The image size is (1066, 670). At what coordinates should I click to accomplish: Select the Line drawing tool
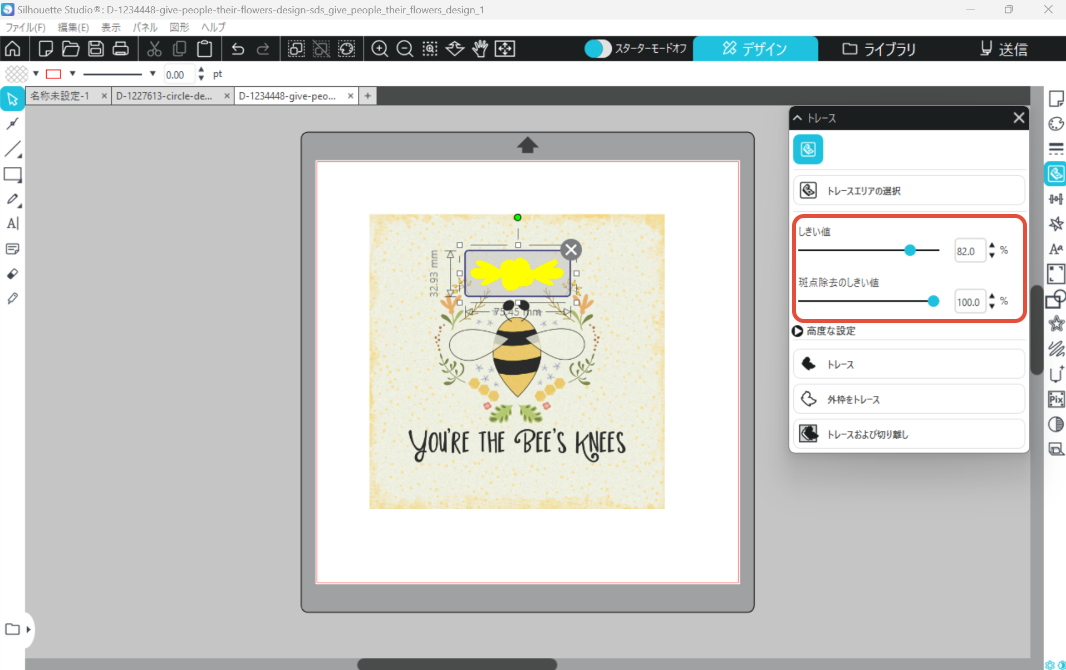tap(12, 149)
